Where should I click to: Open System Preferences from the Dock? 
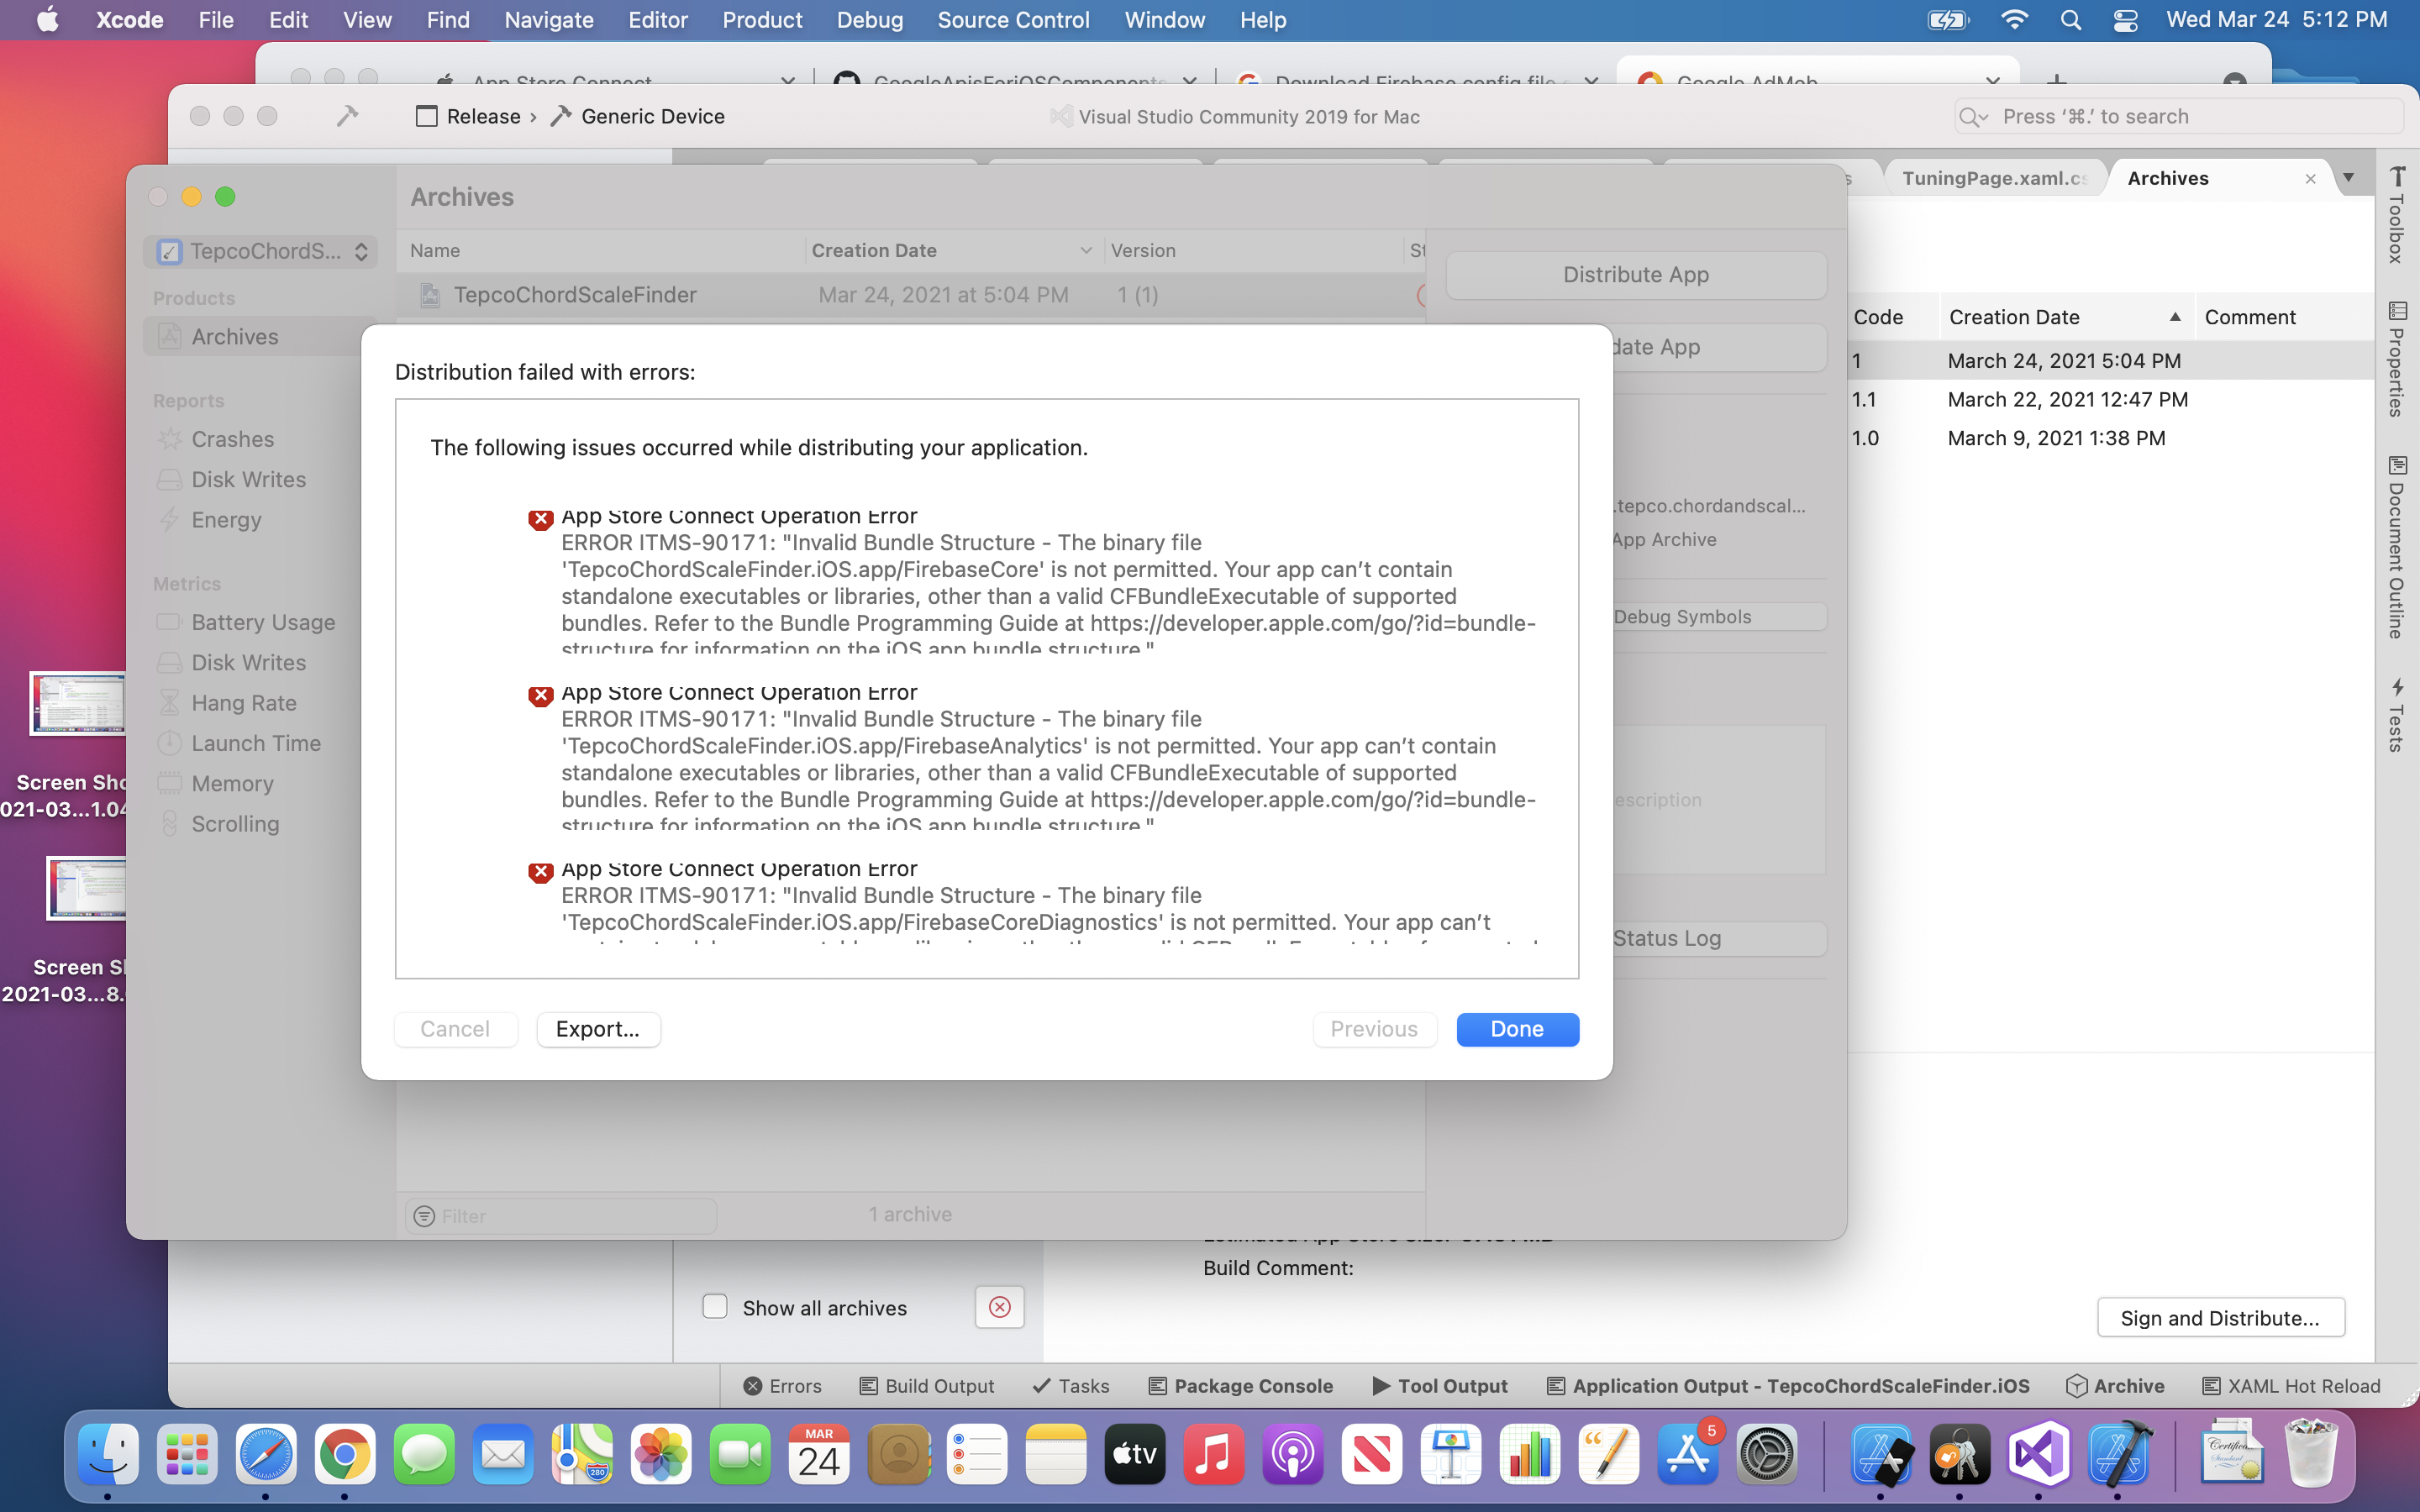click(x=1767, y=1454)
